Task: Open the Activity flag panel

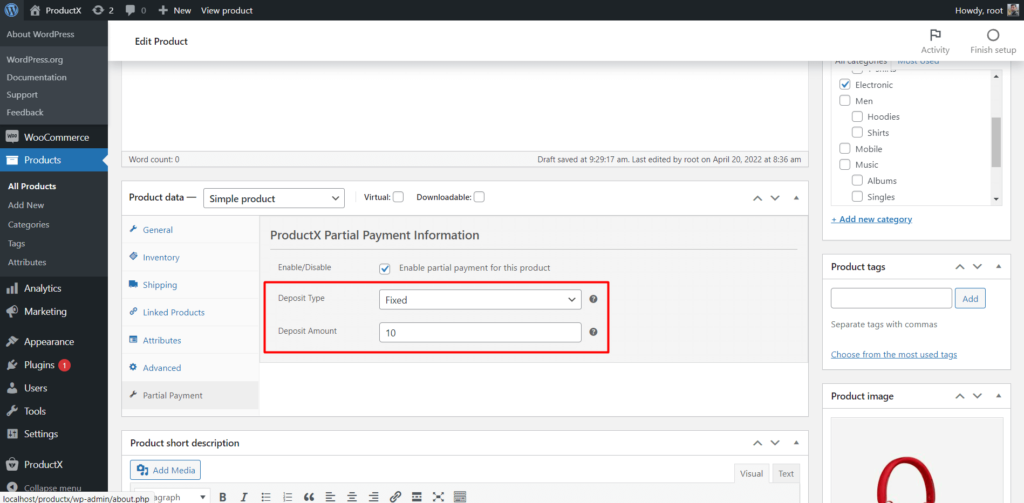Action: coord(935,41)
